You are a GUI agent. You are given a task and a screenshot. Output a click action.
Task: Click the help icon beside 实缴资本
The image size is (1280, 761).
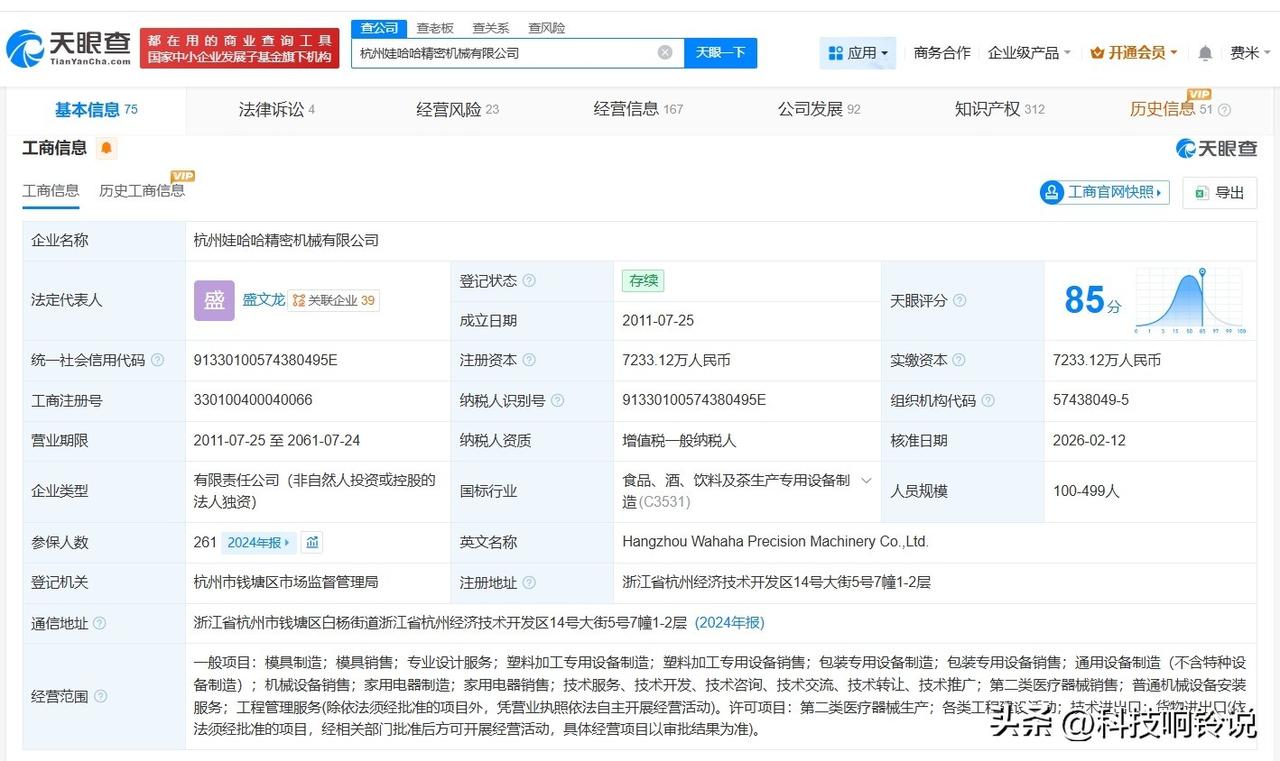tap(958, 360)
